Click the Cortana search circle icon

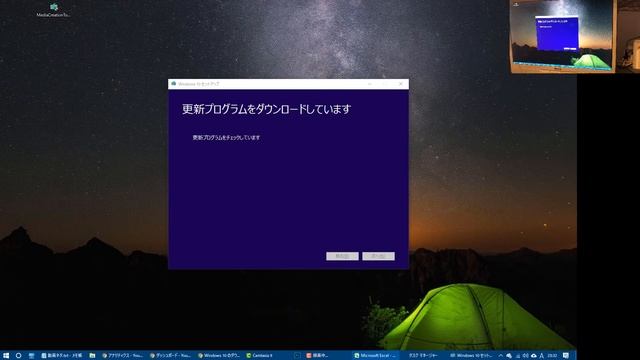18,356
